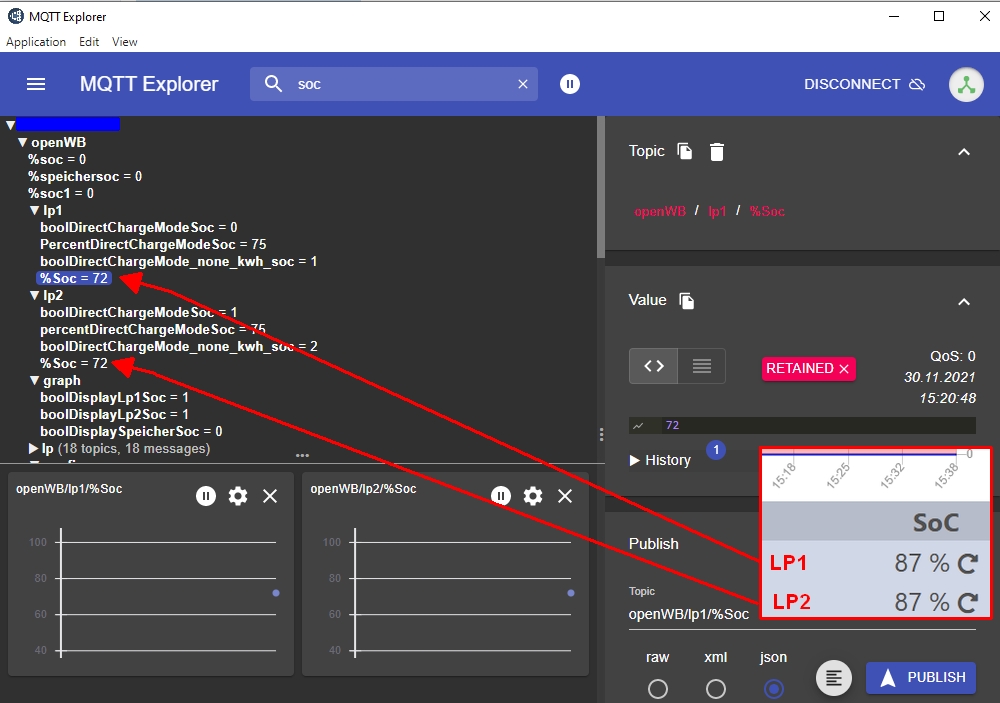
Task: Open the View menu
Action: [x=125, y=42]
